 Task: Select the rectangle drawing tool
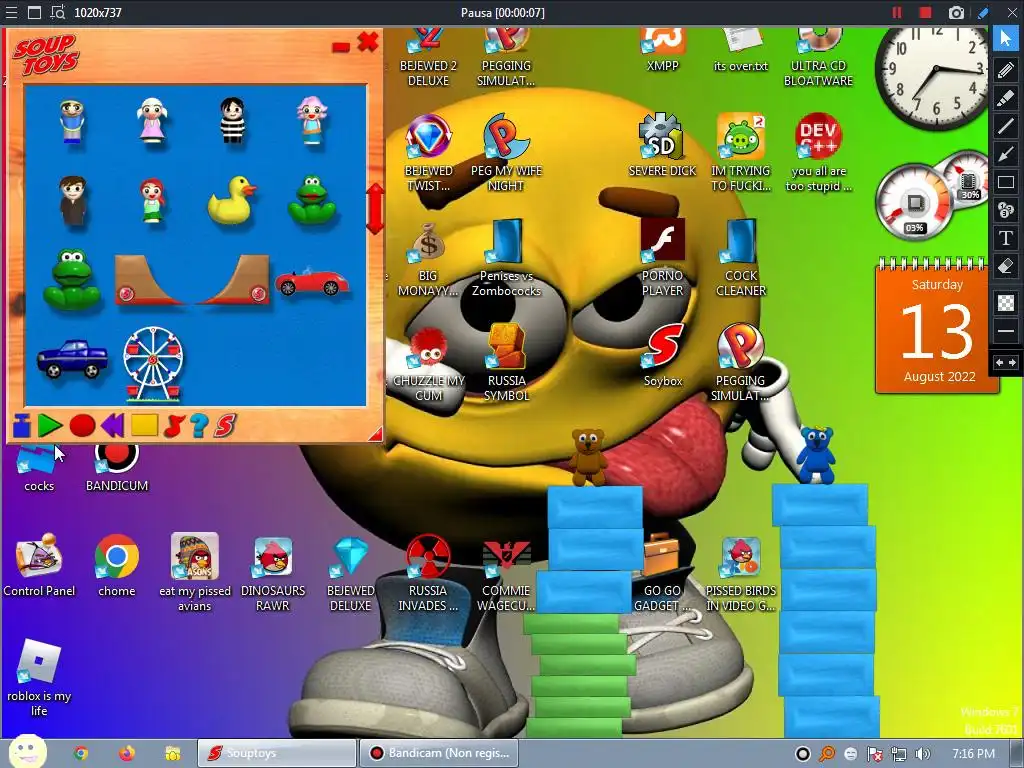1006,182
